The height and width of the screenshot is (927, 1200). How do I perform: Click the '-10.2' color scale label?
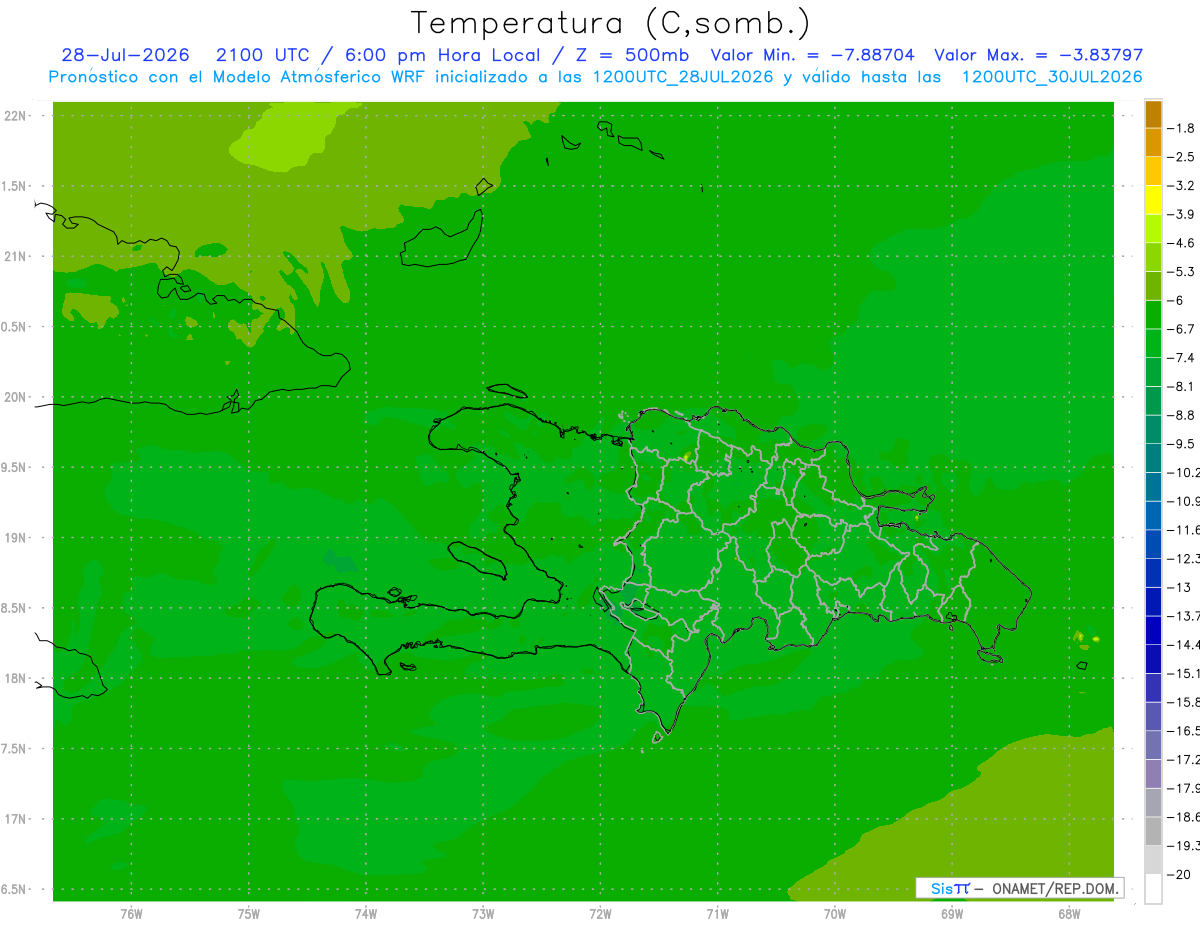1185,472
